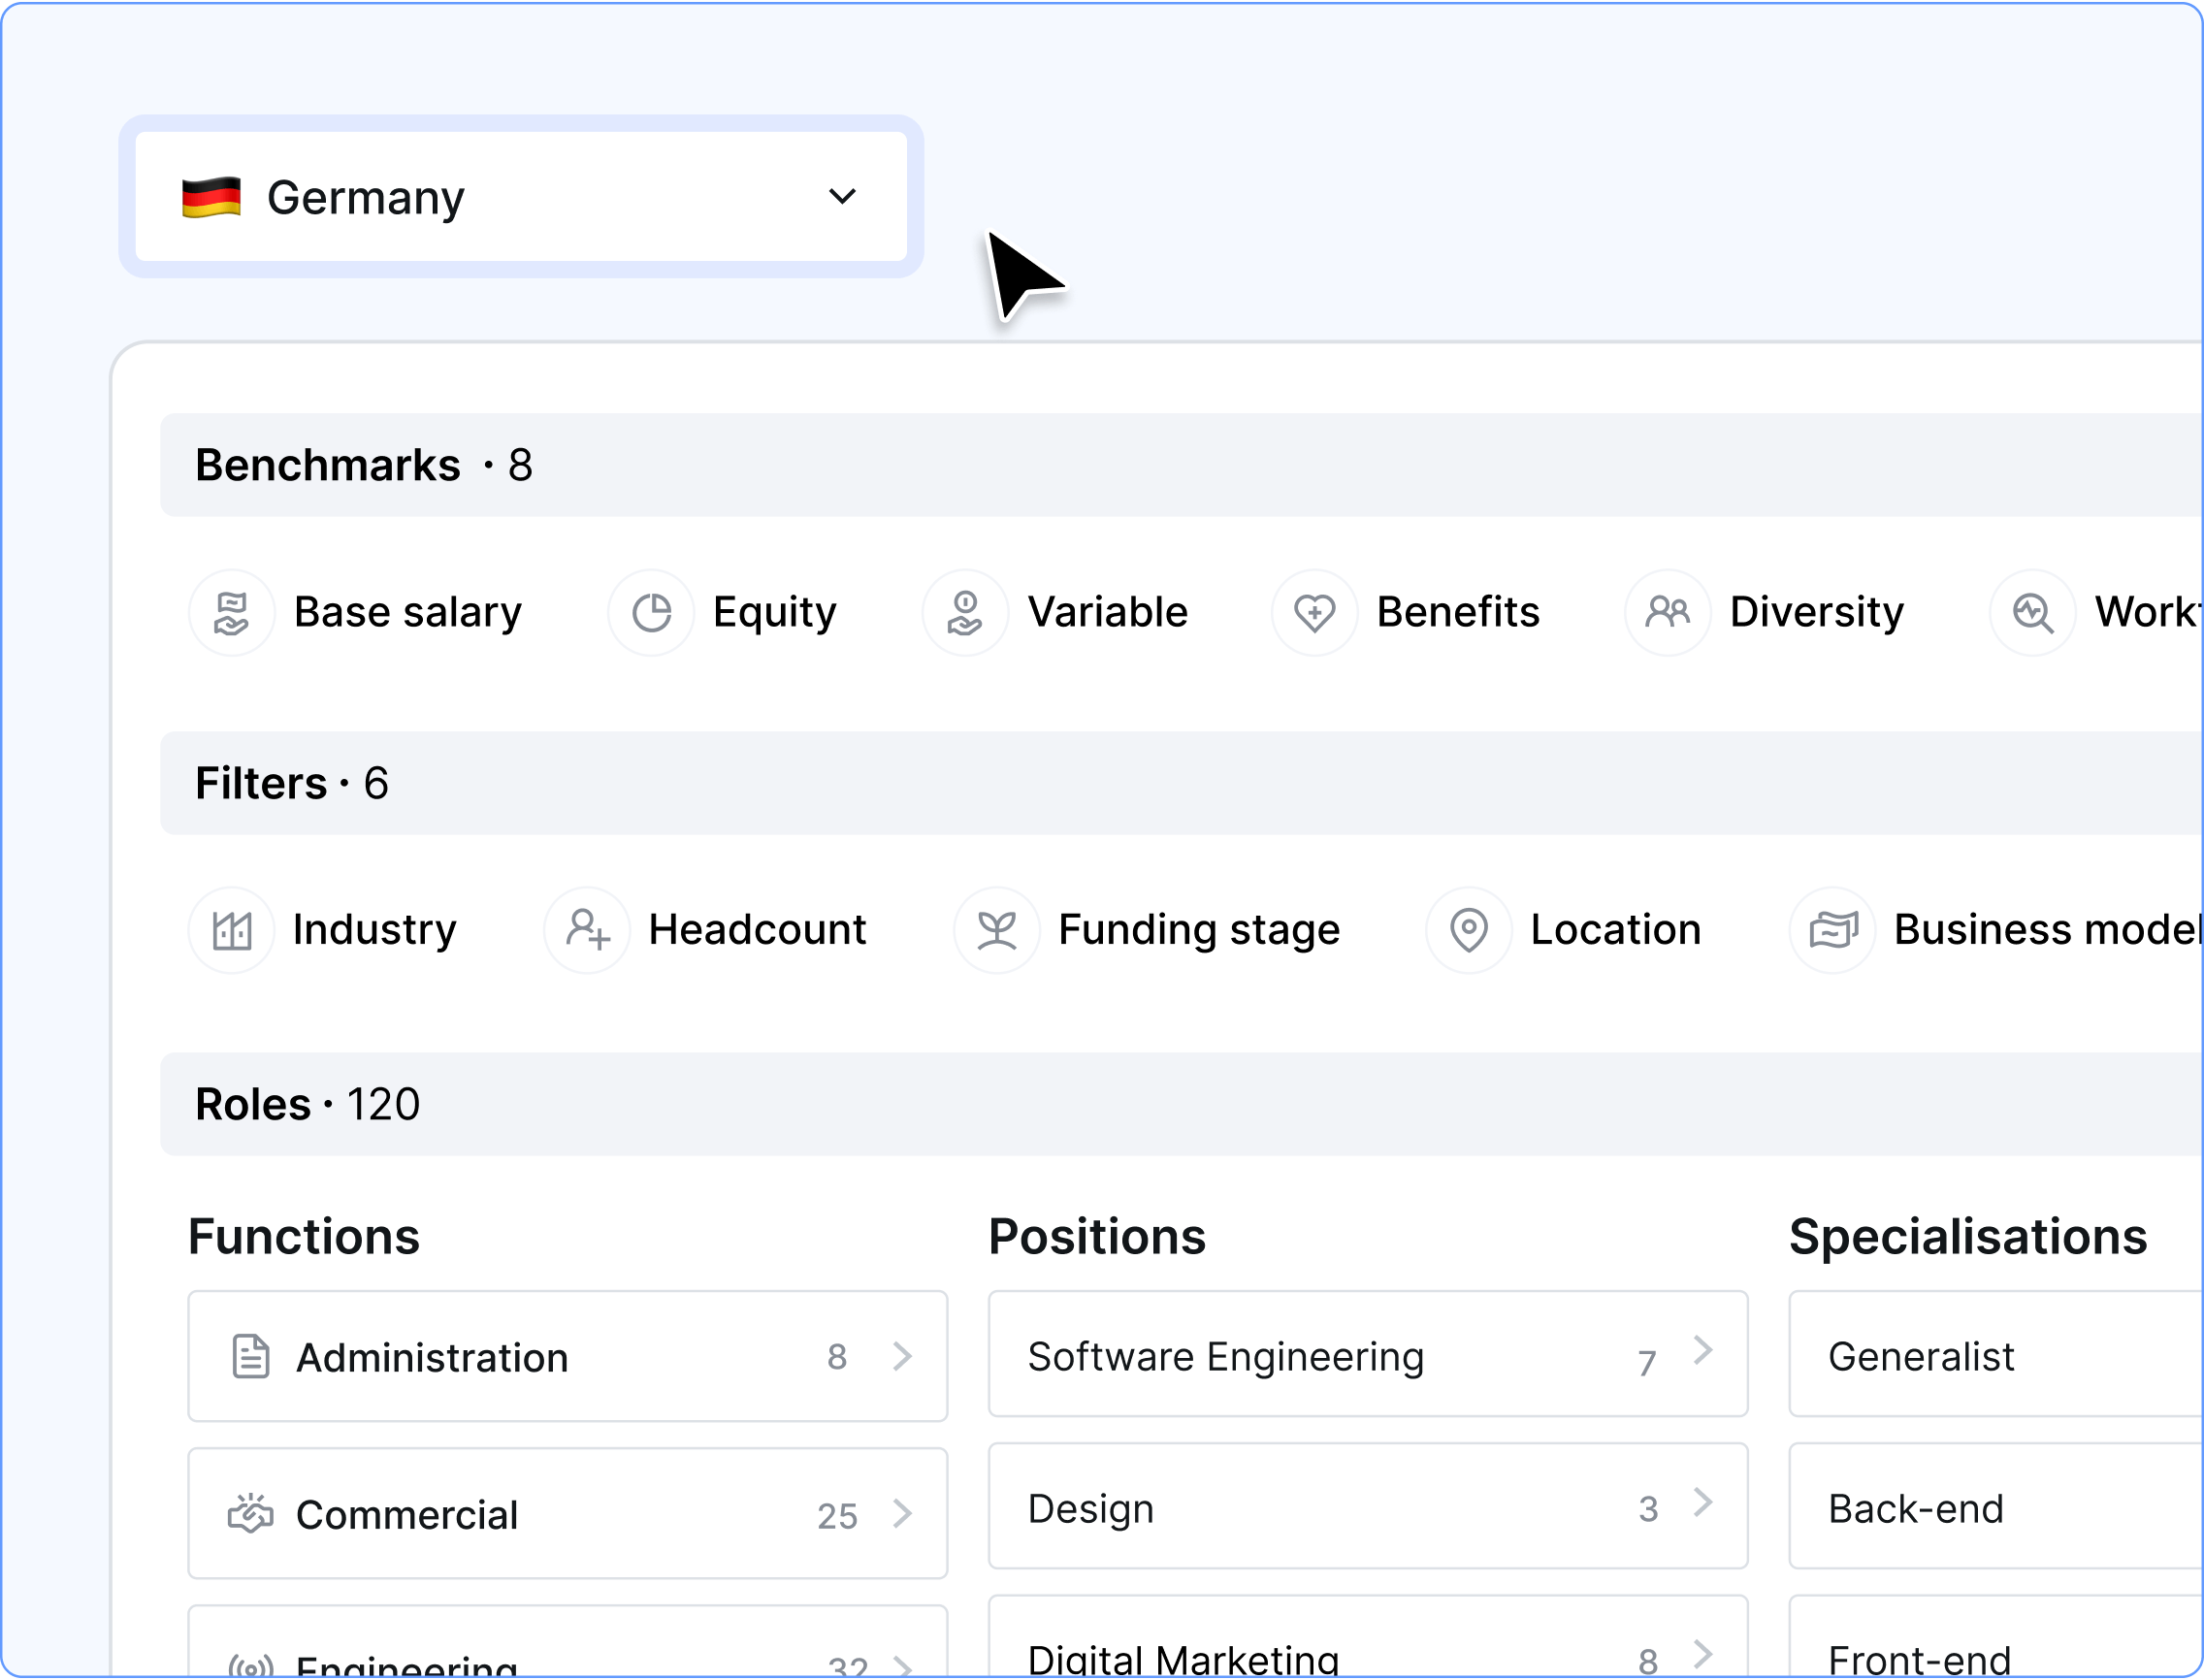Click the Funding stage sprout icon

pos(997,930)
